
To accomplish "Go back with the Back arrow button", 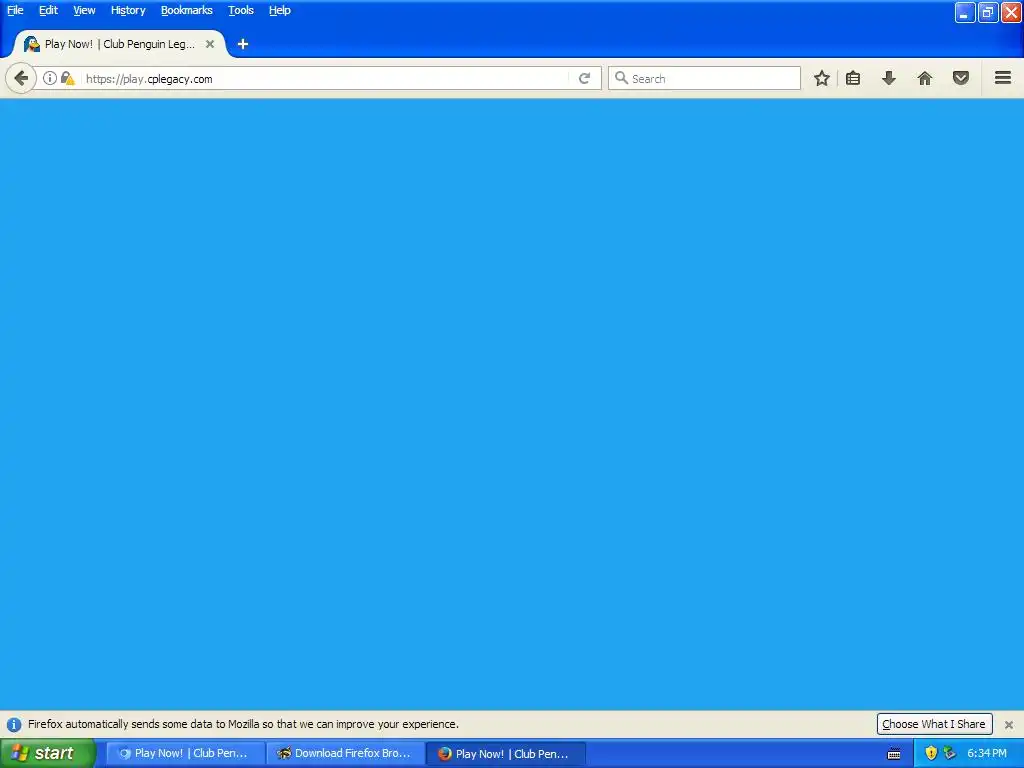I will 21,78.
